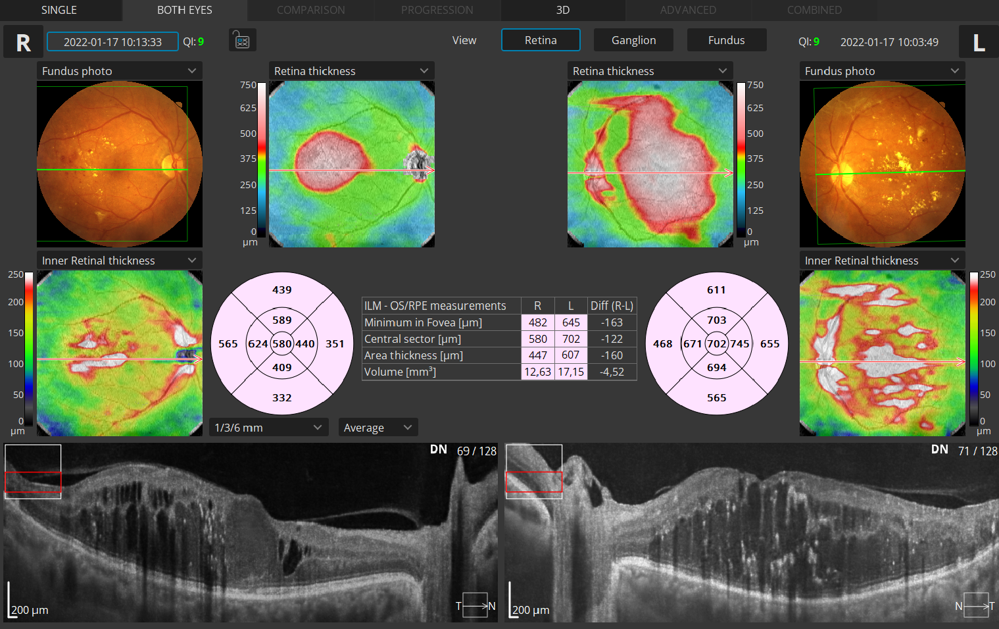
Task: Click the red overview rectangle on left B-scan
Action: (32, 480)
